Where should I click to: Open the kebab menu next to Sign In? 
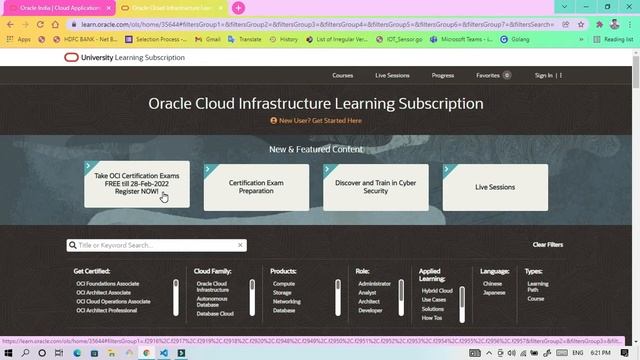[561, 76]
